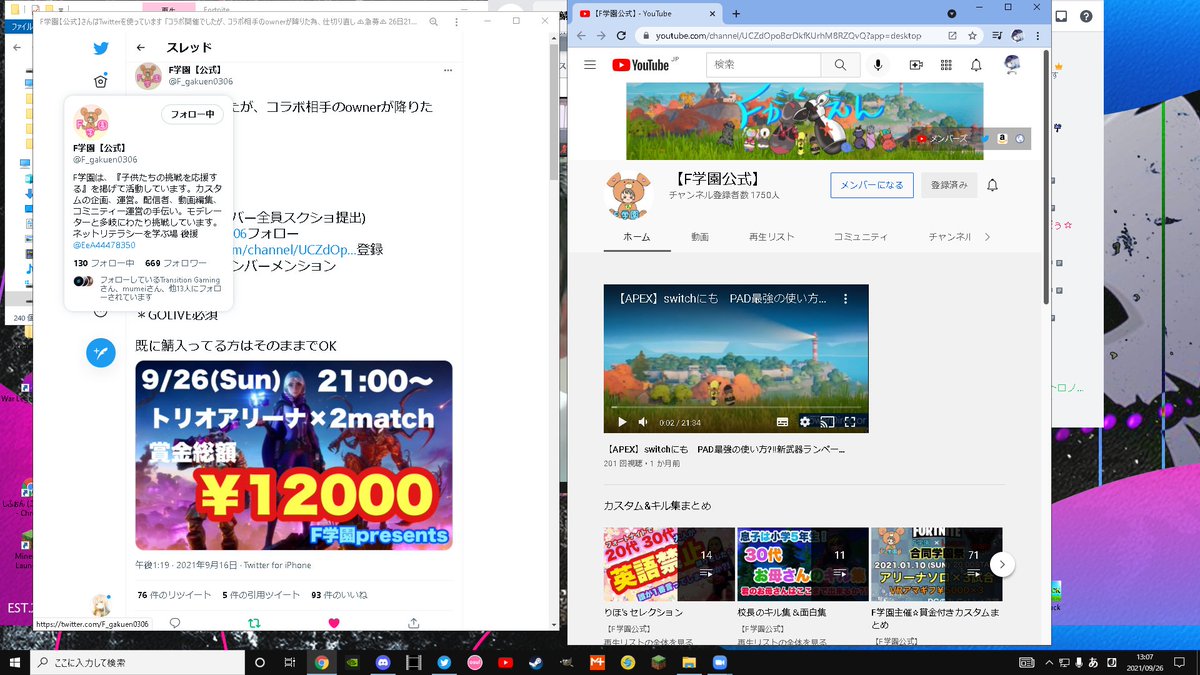Image resolution: width=1200 pixels, height=675 pixels.
Task: Toggle the フォロー中 follow button
Action: coord(192,114)
